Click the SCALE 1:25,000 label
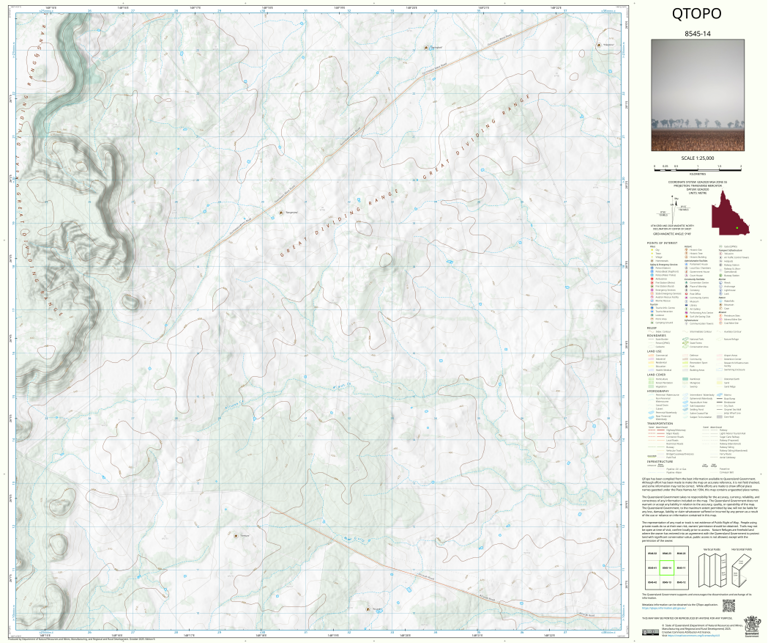This screenshot has width=768, height=643. tap(697, 158)
